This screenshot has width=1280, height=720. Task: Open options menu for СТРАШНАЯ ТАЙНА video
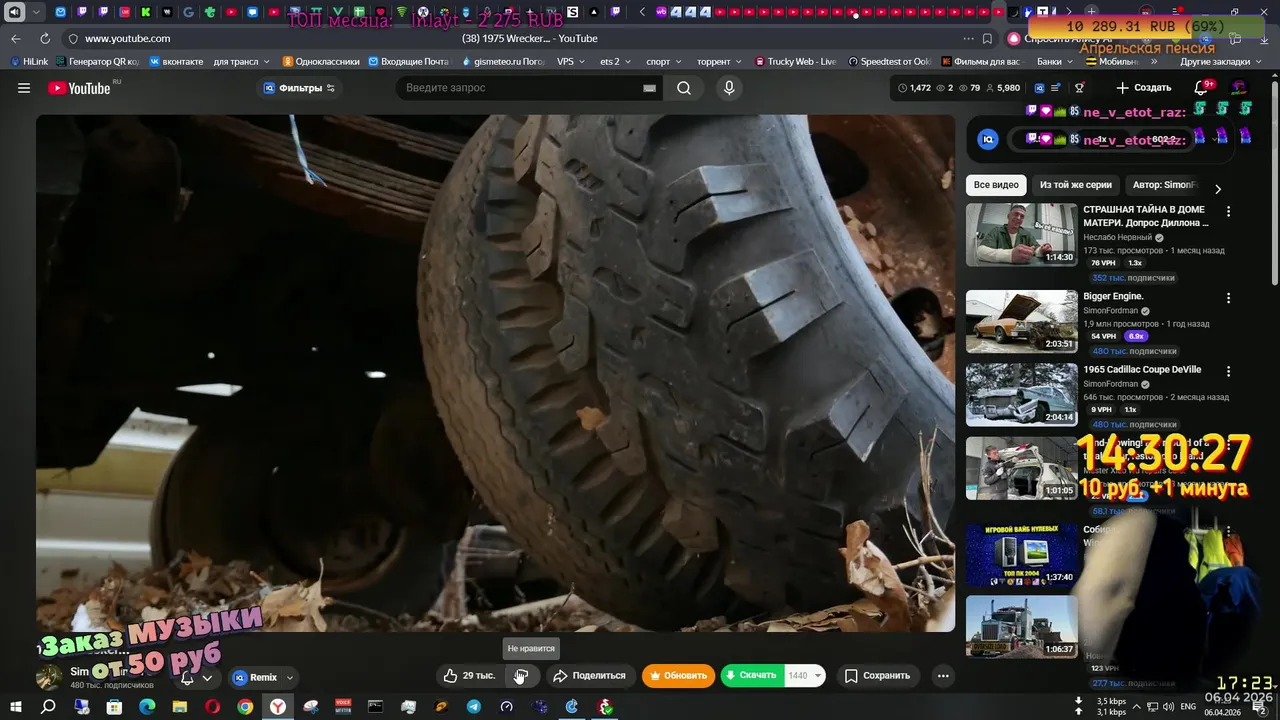(x=1229, y=212)
